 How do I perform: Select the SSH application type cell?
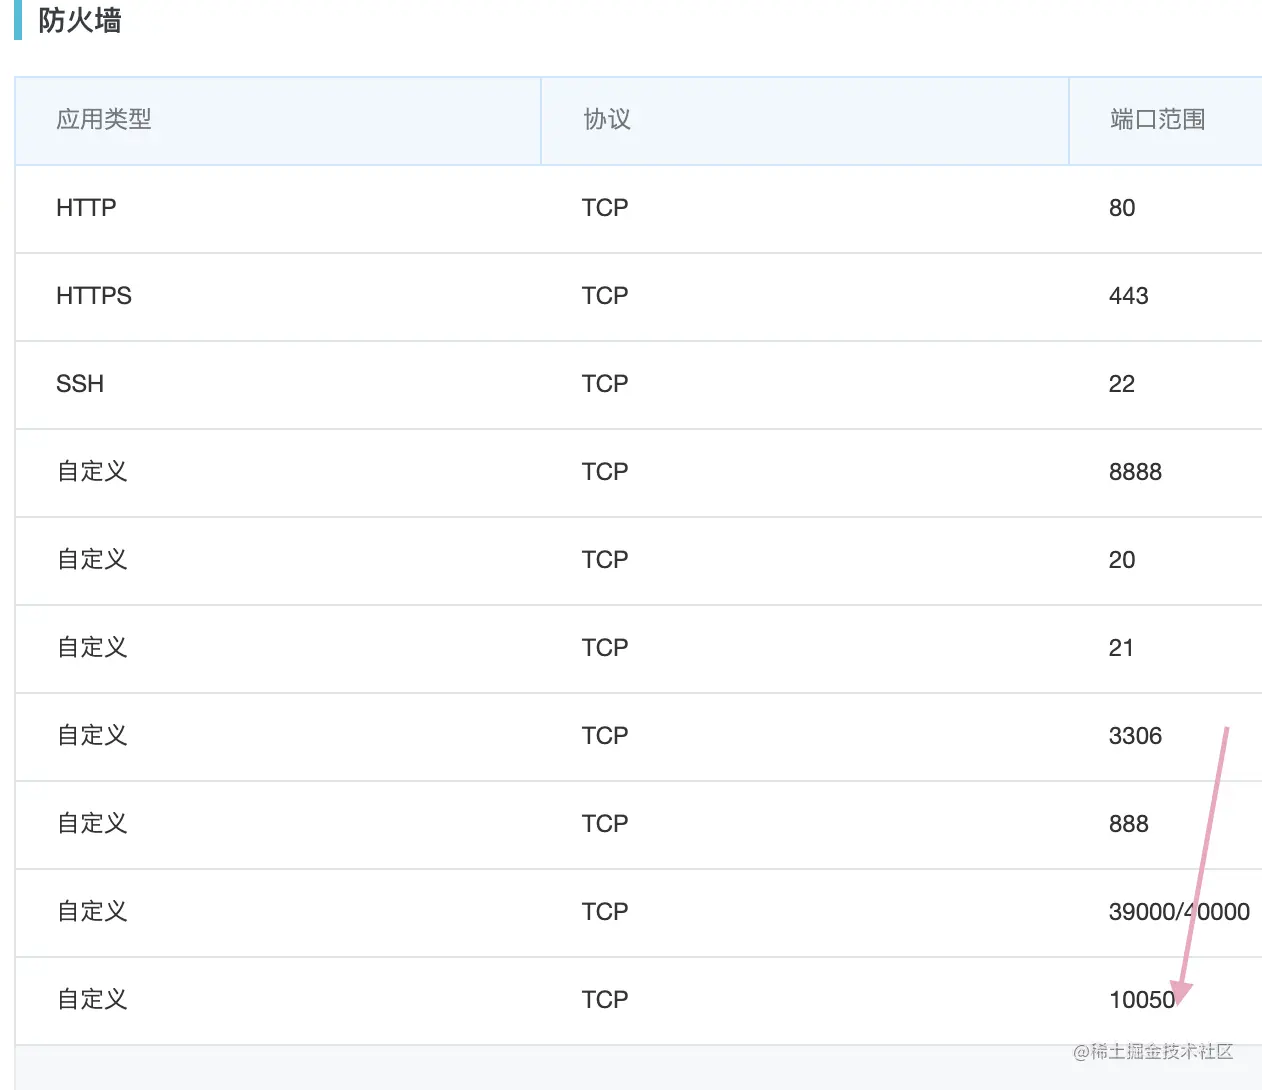tap(80, 384)
